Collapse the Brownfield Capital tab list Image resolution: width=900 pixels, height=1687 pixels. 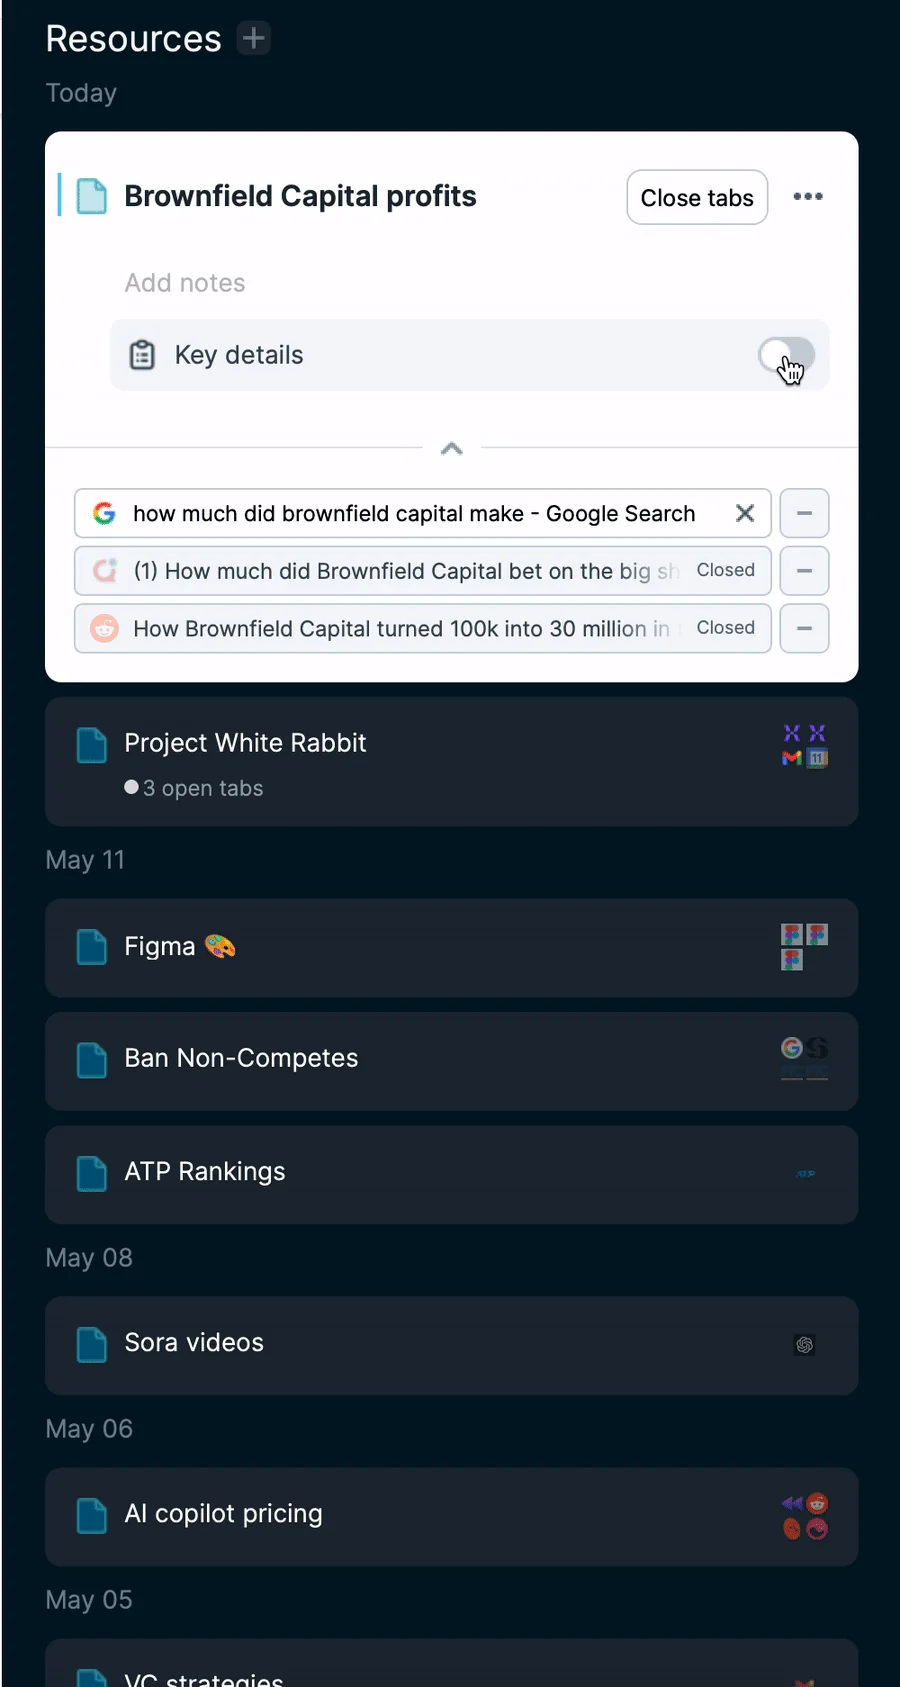[451, 448]
